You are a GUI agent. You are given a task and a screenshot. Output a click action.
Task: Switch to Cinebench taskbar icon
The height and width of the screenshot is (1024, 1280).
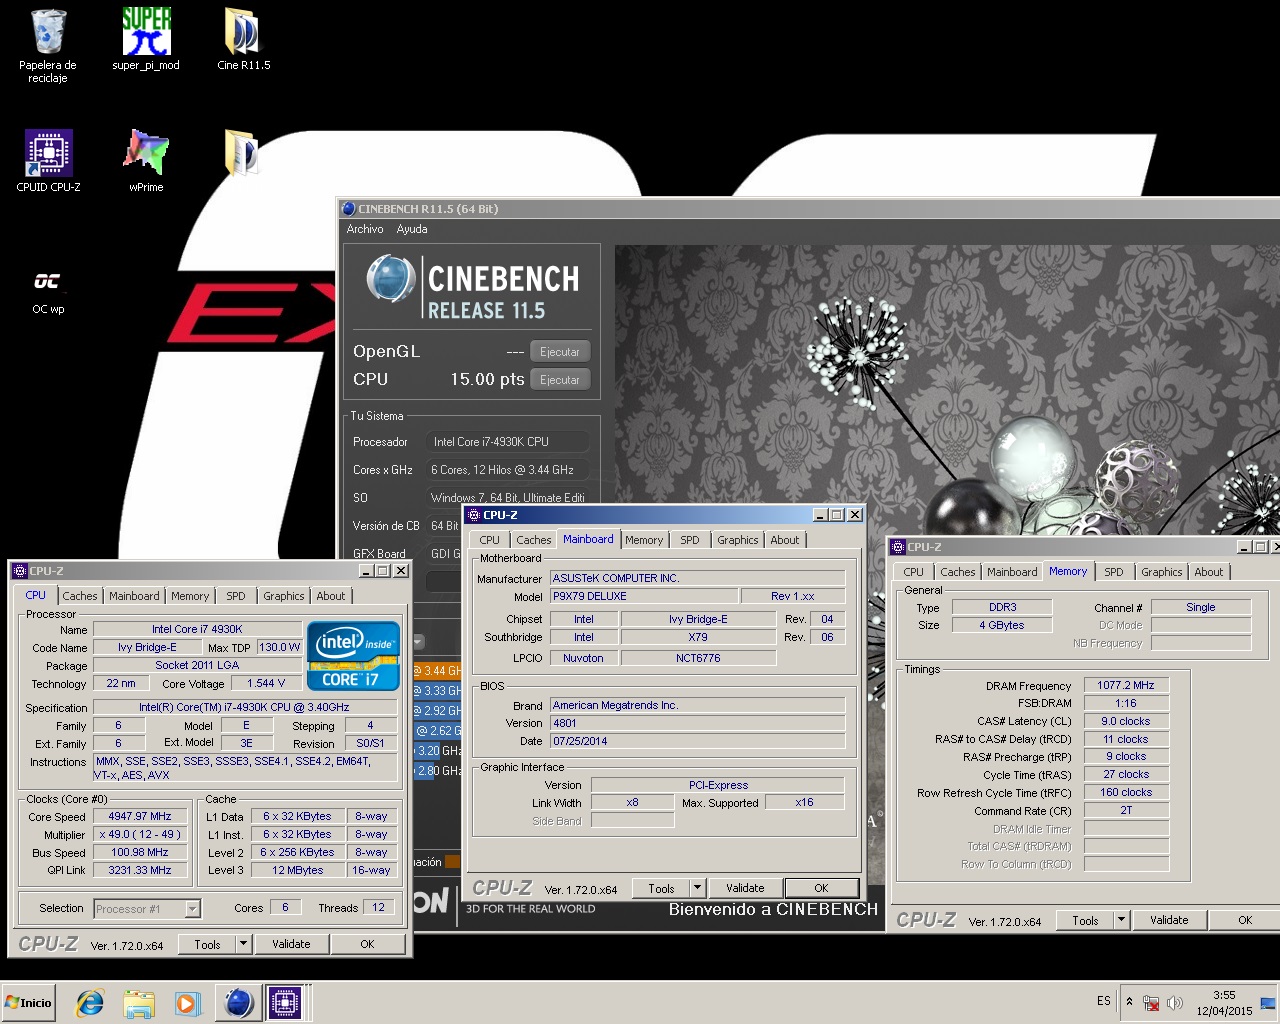point(238,1003)
